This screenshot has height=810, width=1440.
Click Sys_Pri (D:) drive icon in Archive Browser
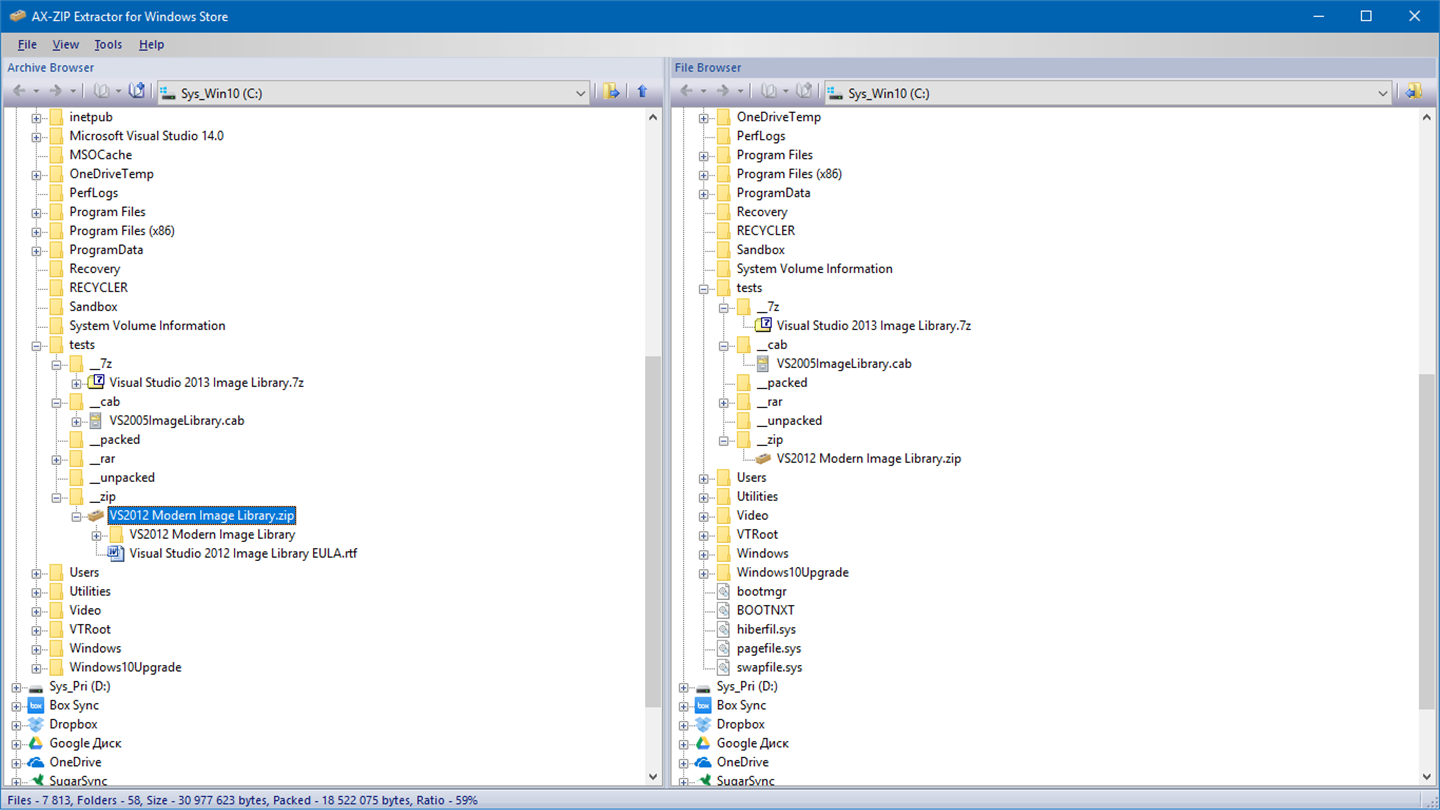(x=36, y=687)
